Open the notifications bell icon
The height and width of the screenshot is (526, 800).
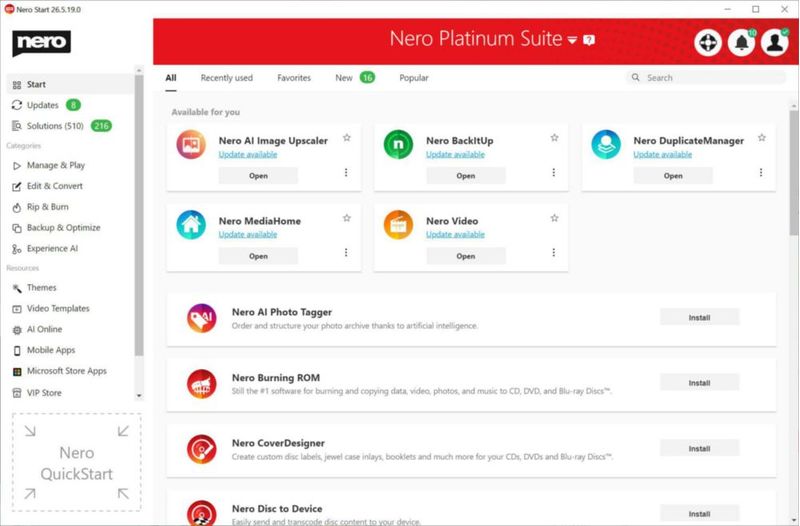(x=741, y=42)
